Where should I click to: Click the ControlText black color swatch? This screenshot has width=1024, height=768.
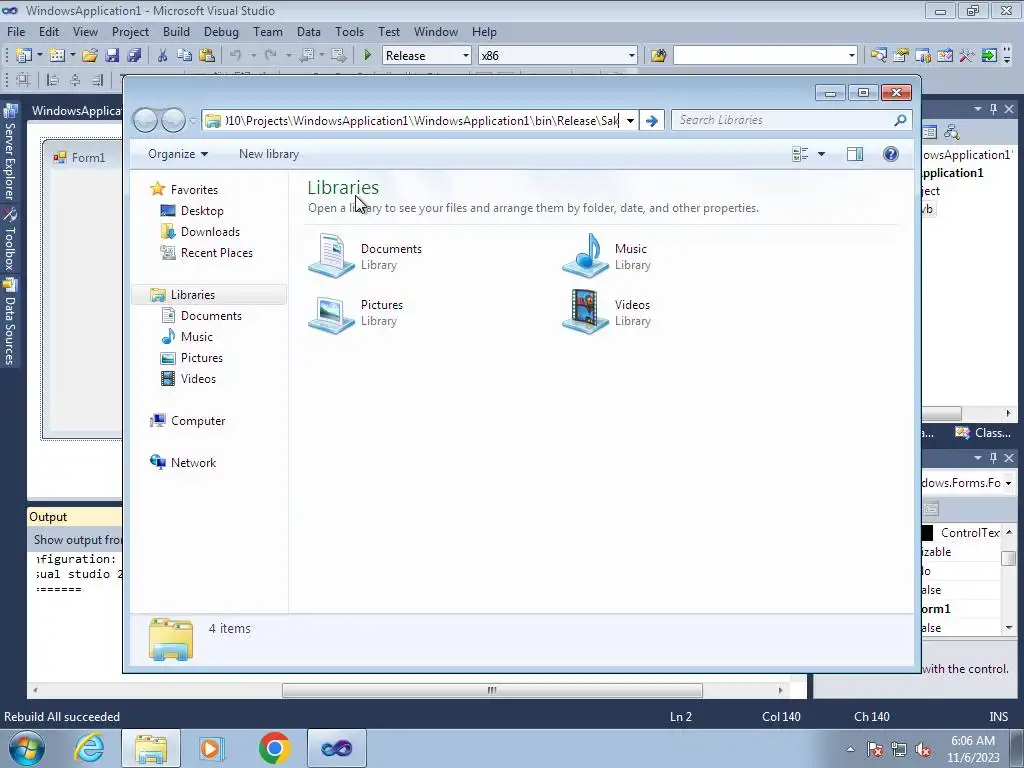(927, 534)
